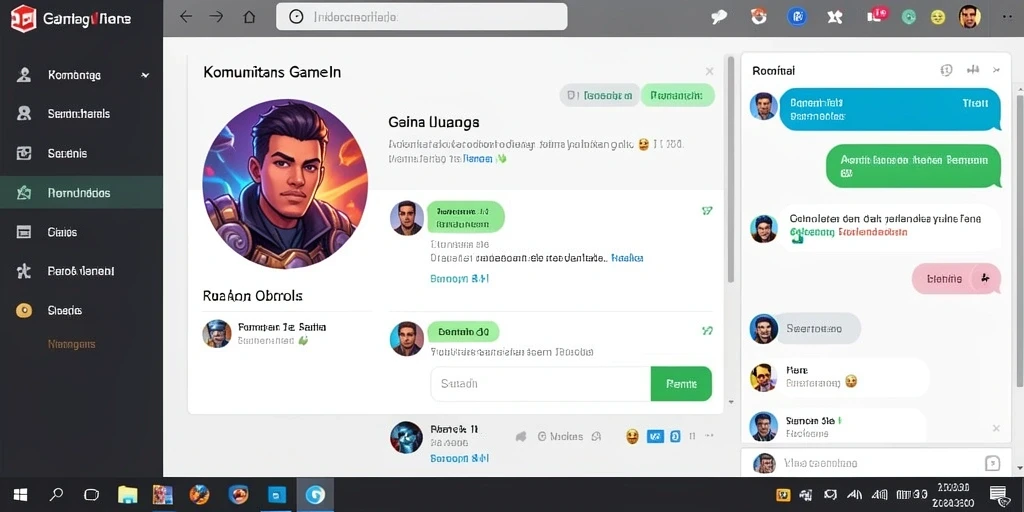The image size is (1024, 512).
Task: Click the bars icon in Romital chat header
Action: (x=973, y=70)
